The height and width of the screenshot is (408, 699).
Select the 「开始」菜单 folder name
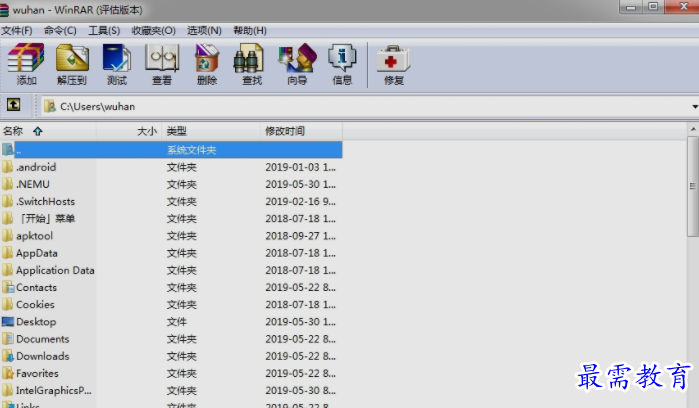click(46, 218)
